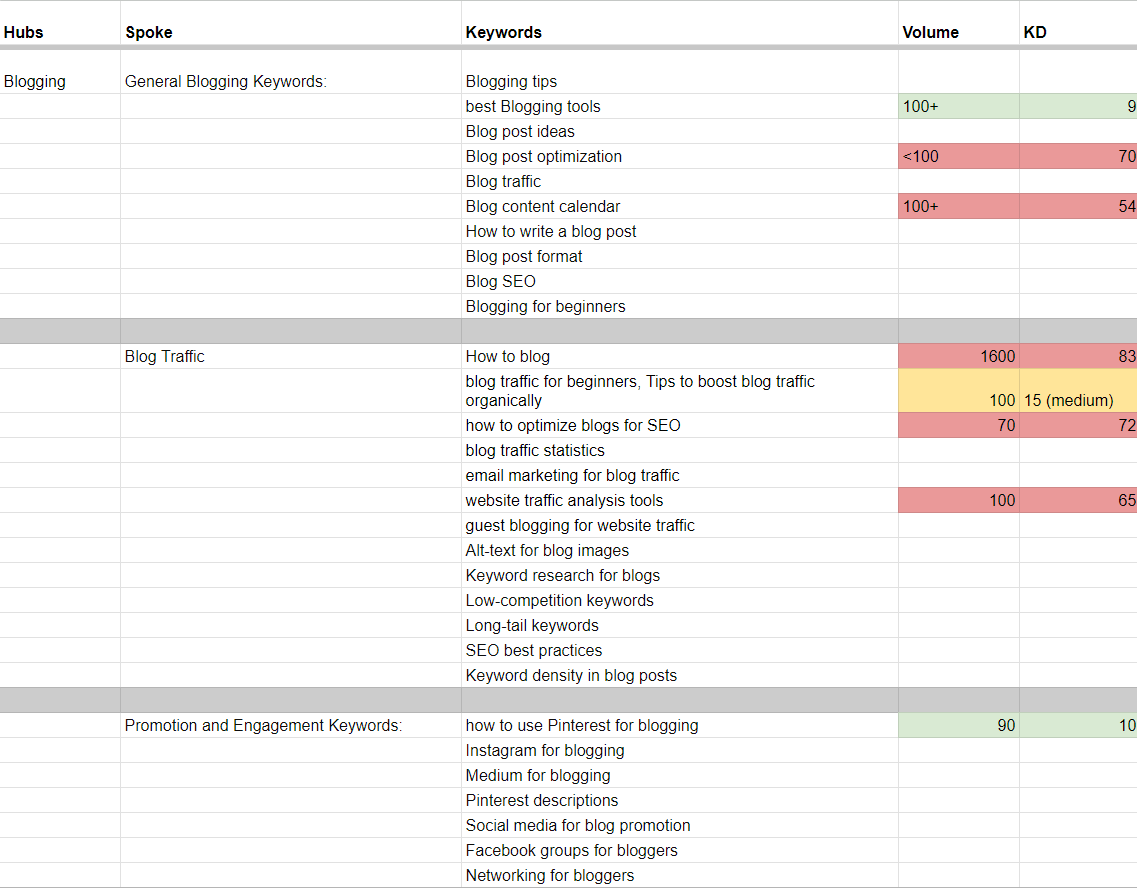This screenshot has height=888, width=1137.
Task: Click KD cell in Blog post optimization row
Action: click(x=1078, y=157)
